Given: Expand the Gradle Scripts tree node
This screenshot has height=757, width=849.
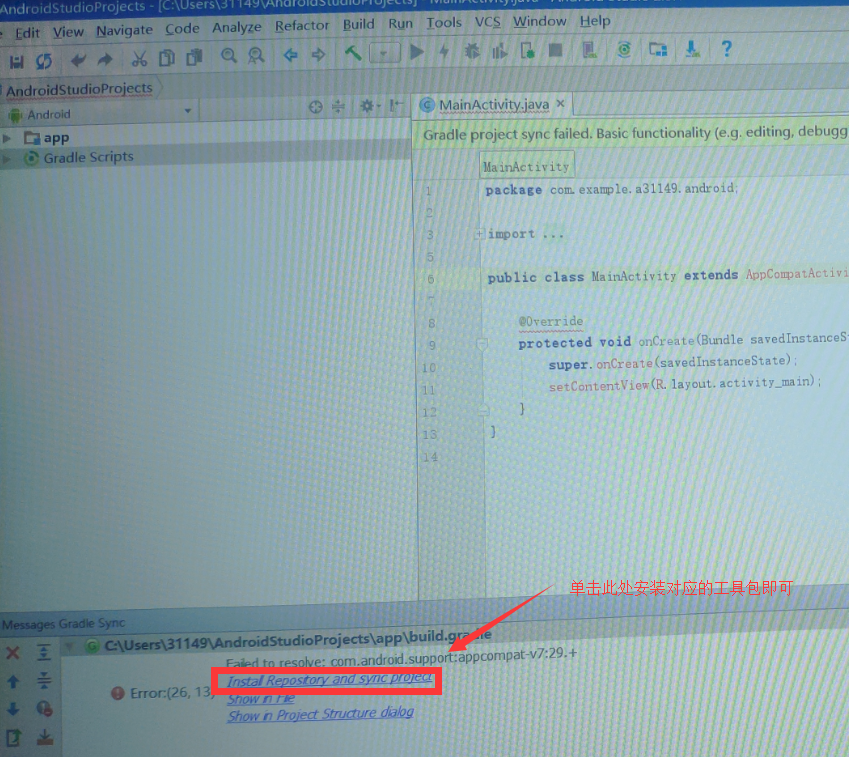Looking at the screenshot, I should pos(6,159).
